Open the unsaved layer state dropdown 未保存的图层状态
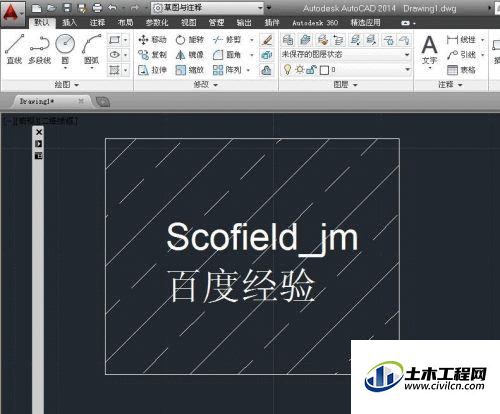Screen dimensions: 500x414 (346, 55)
